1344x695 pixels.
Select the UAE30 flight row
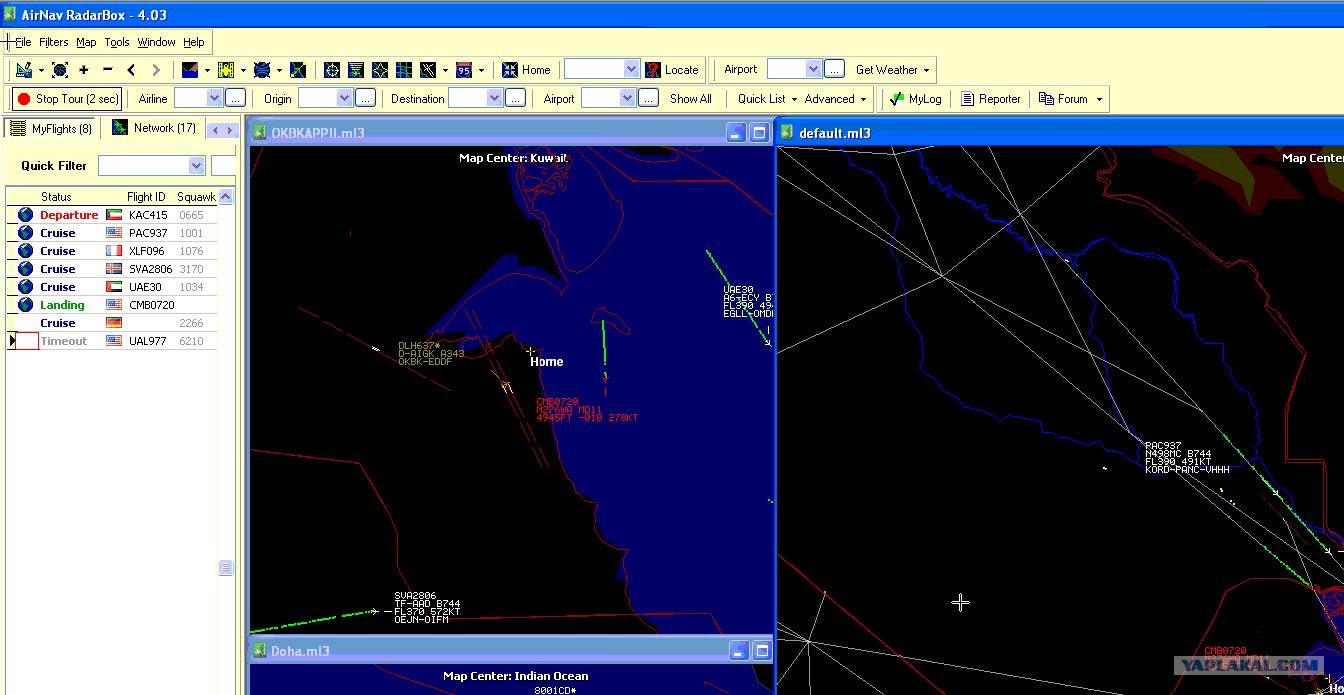click(x=112, y=287)
